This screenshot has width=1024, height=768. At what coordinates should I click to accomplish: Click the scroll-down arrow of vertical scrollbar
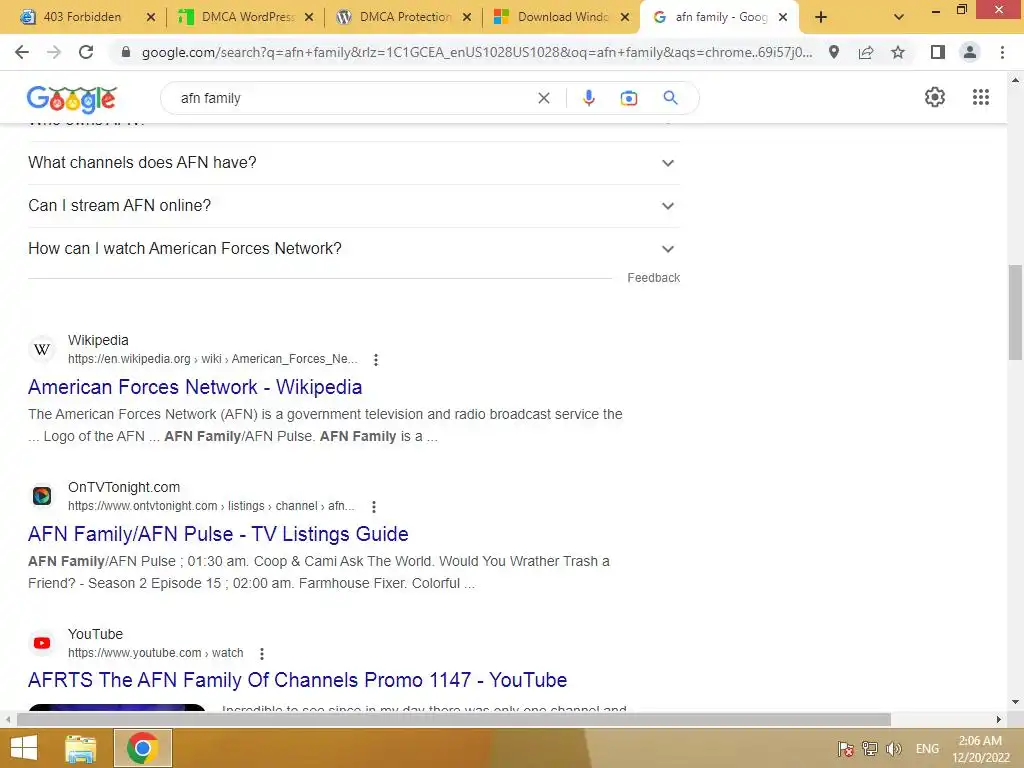(x=1015, y=703)
